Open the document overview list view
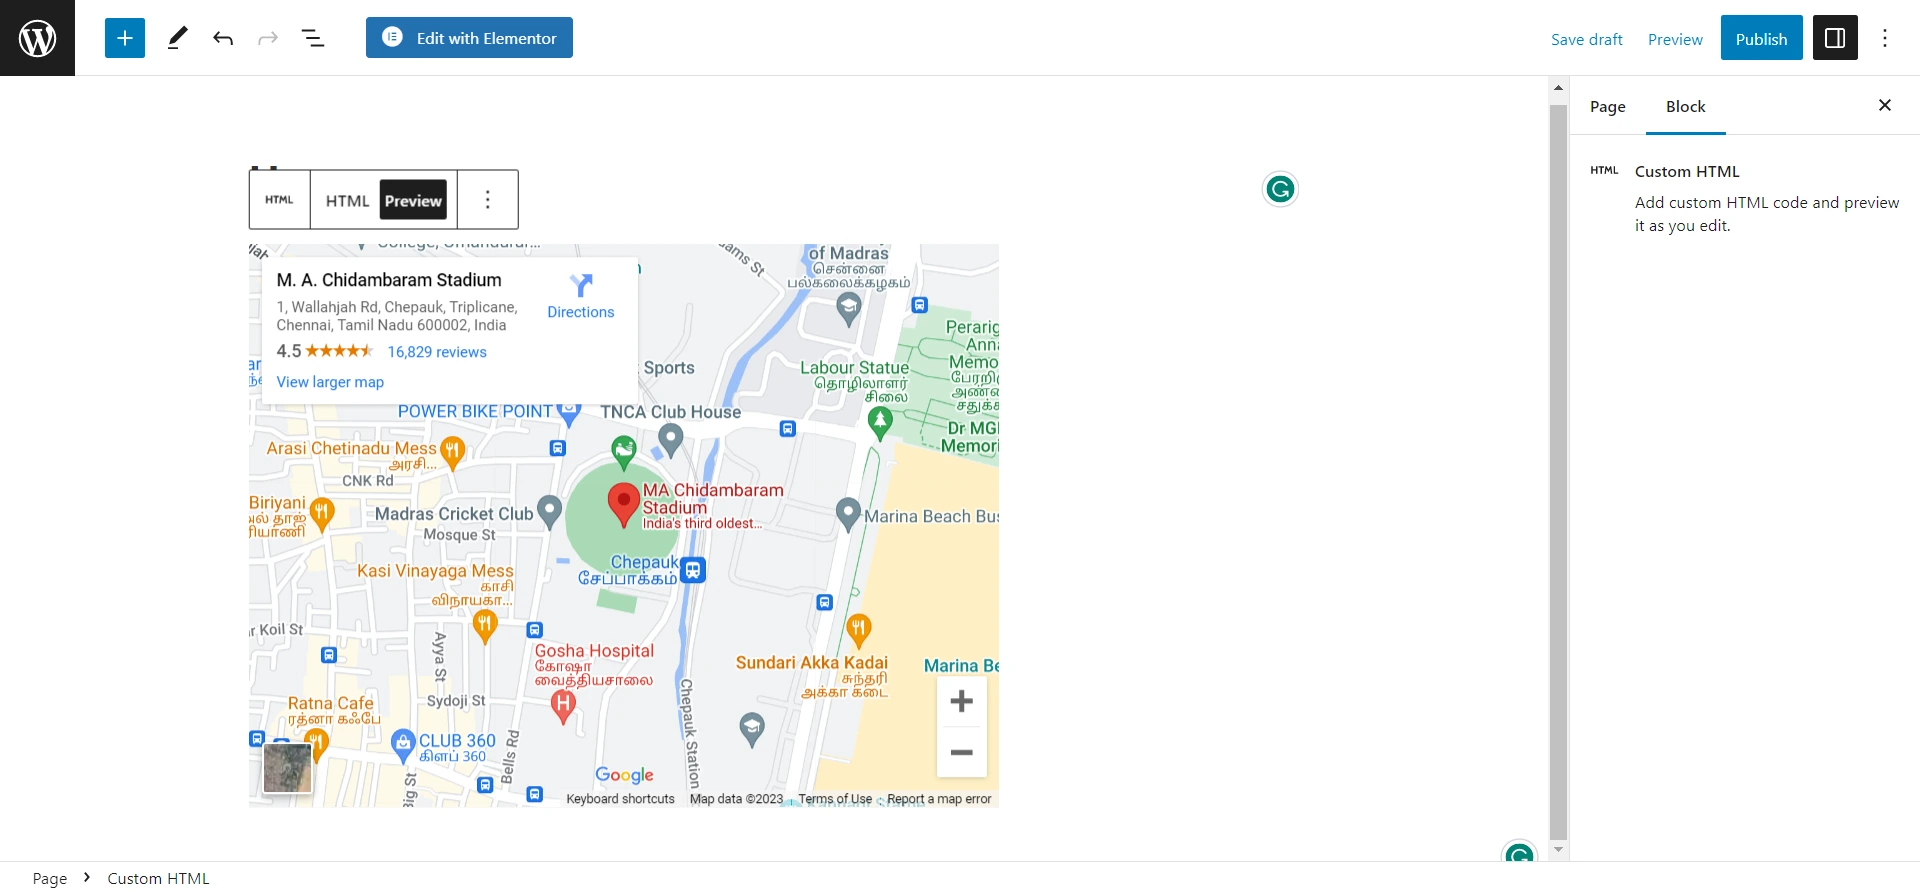Viewport: 1920px width, 892px height. point(313,38)
